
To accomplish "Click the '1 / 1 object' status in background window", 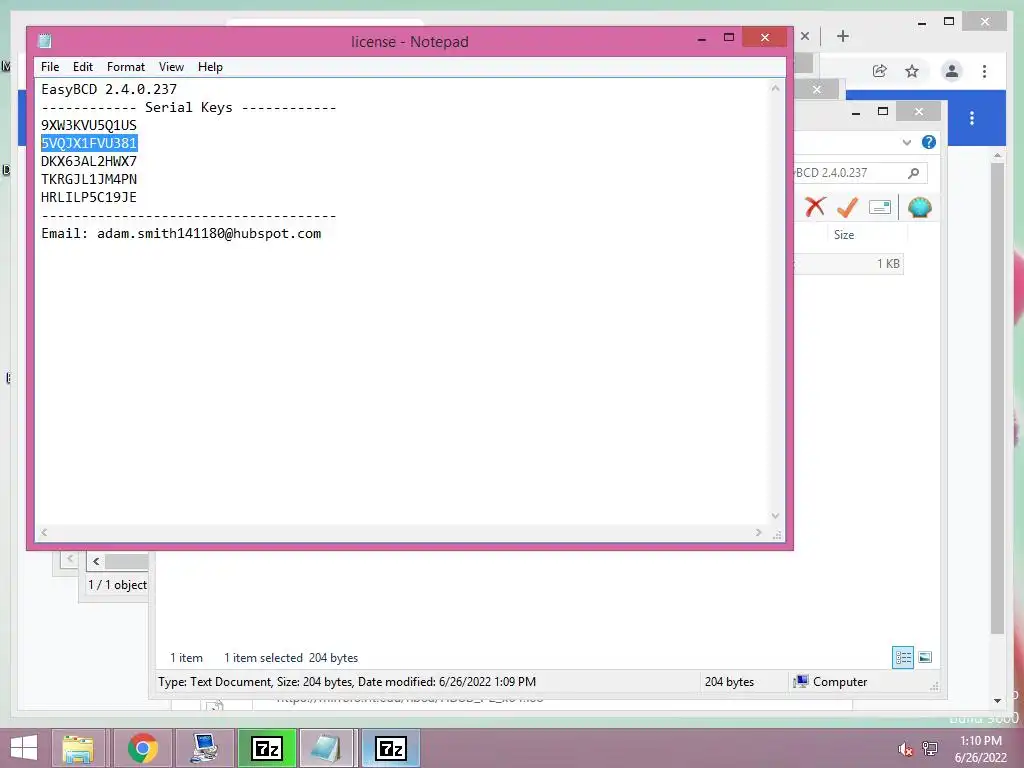I will point(118,584).
